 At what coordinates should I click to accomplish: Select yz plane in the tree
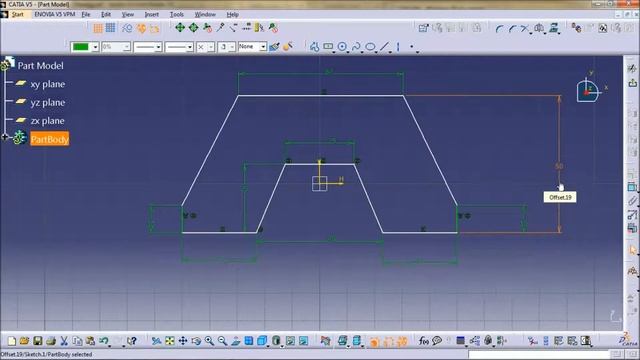[47, 102]
